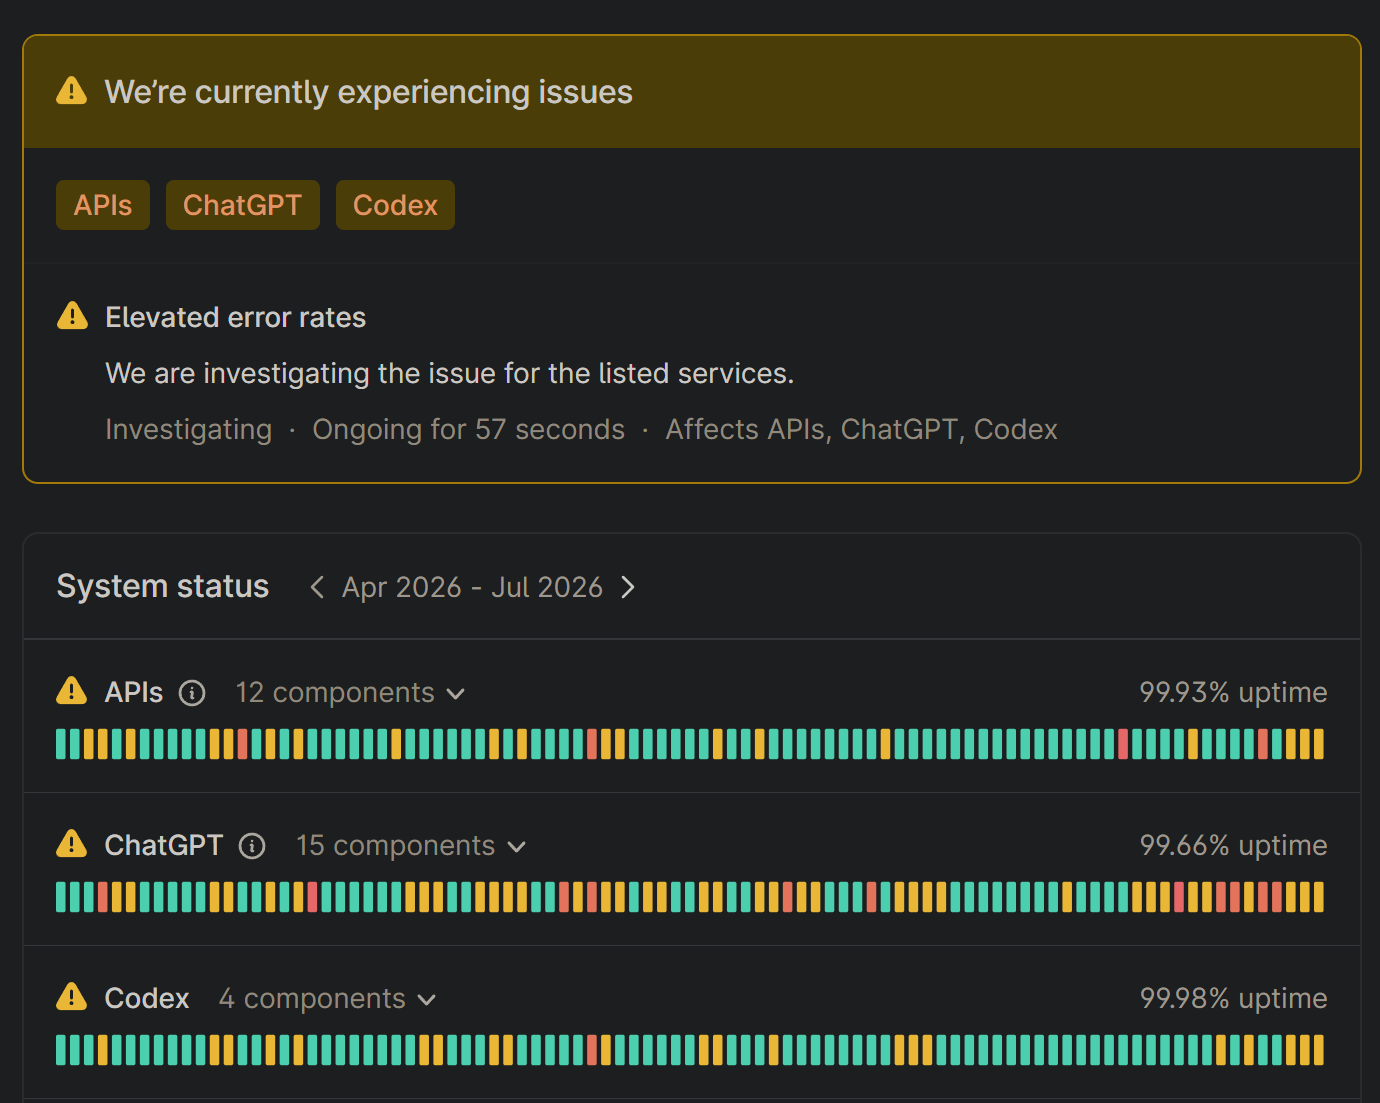Go to the previous date range with left chevron
Screen dimensions: 1380x1103
click(x=317, y=587)
